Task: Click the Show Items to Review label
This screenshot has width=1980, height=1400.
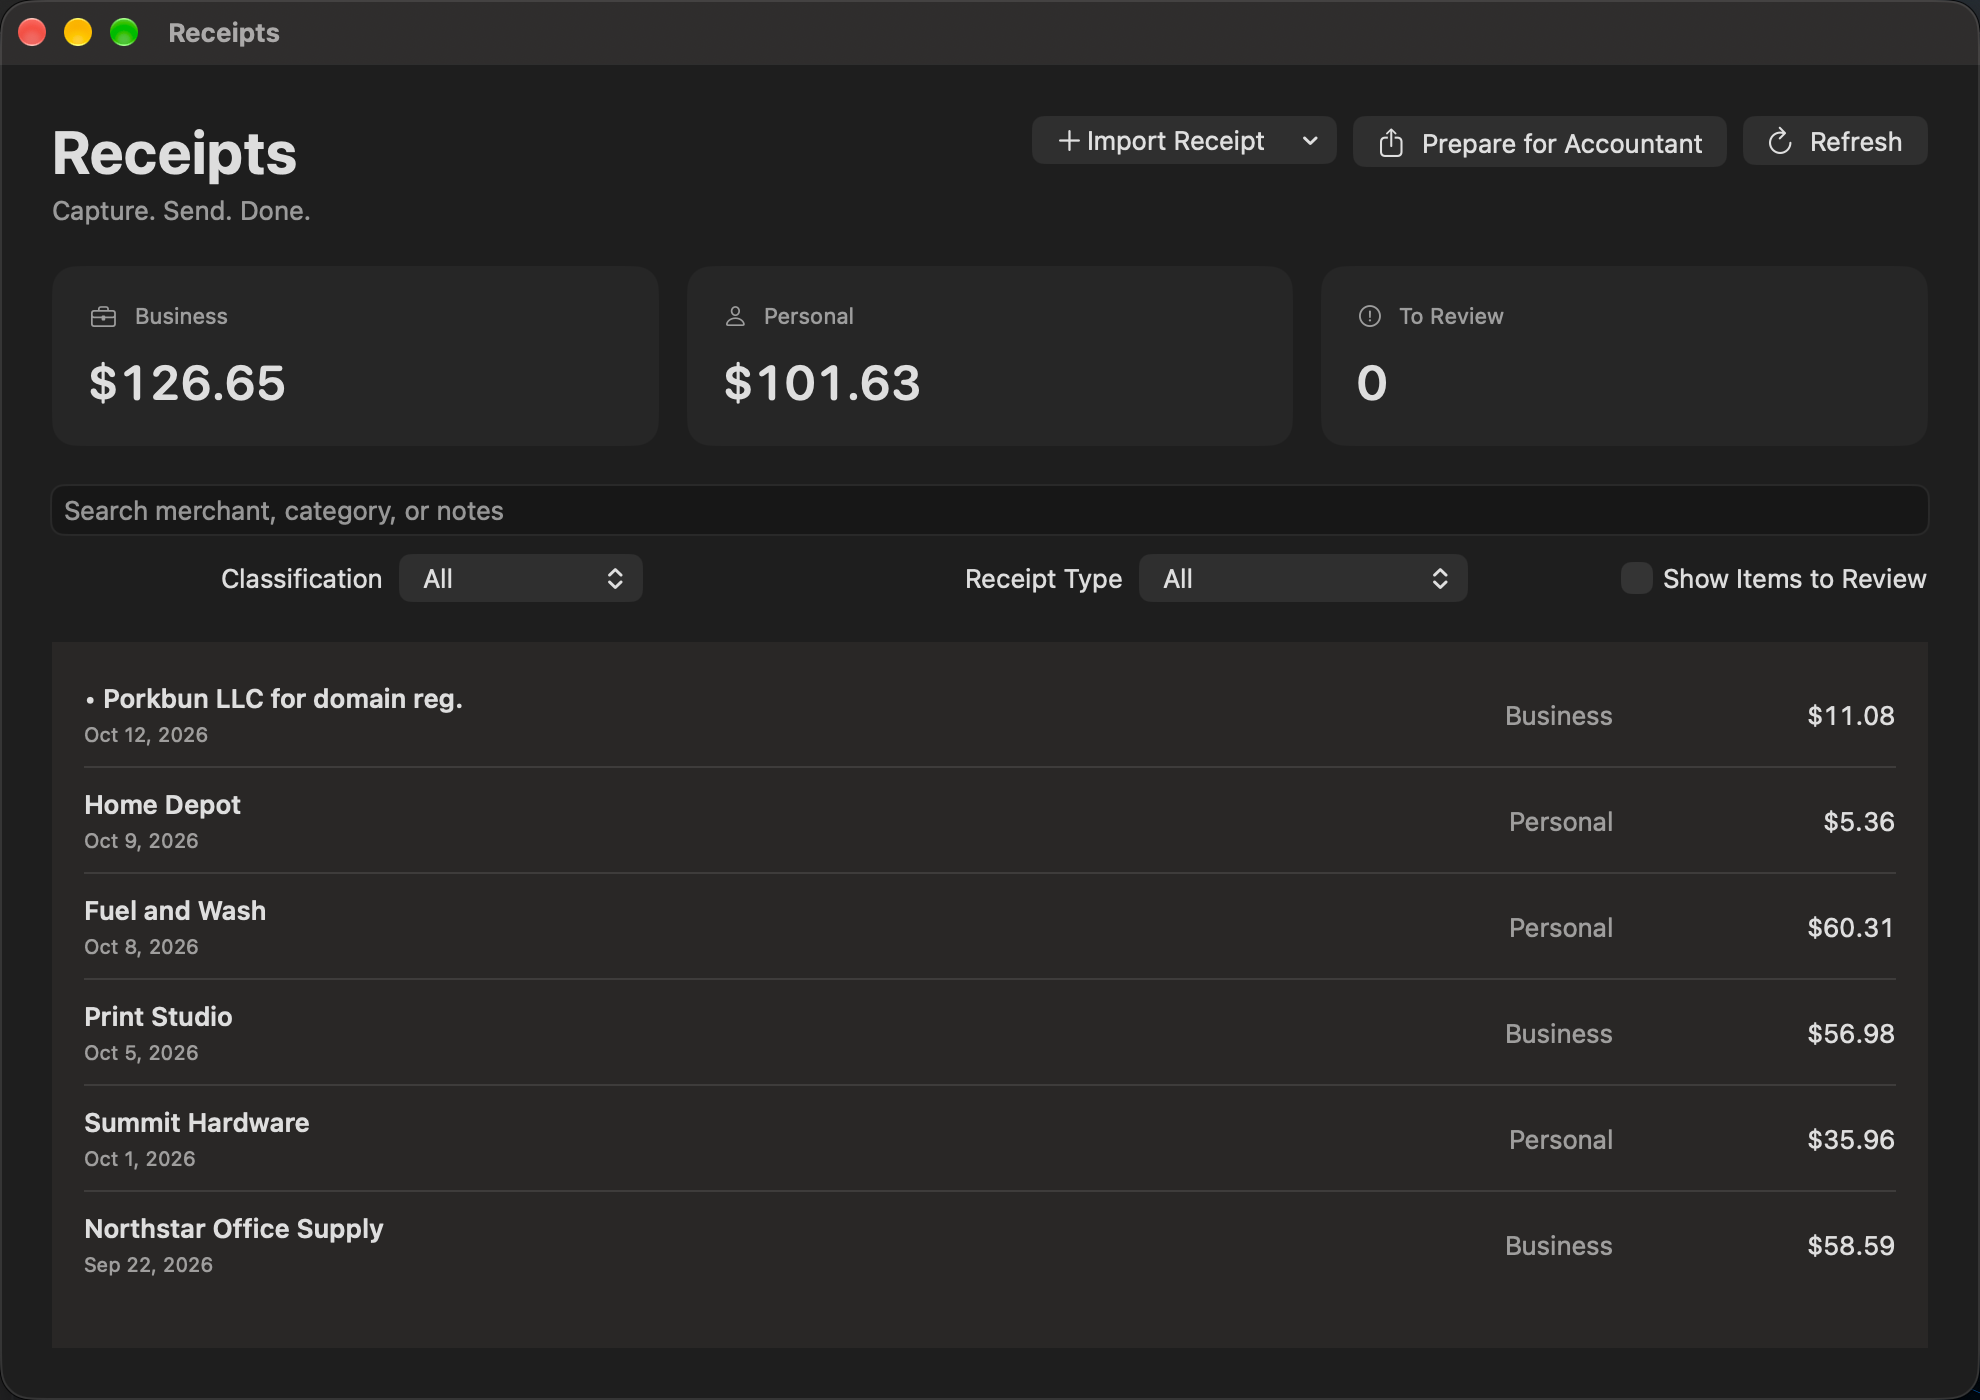Action: coord(1794,579)
